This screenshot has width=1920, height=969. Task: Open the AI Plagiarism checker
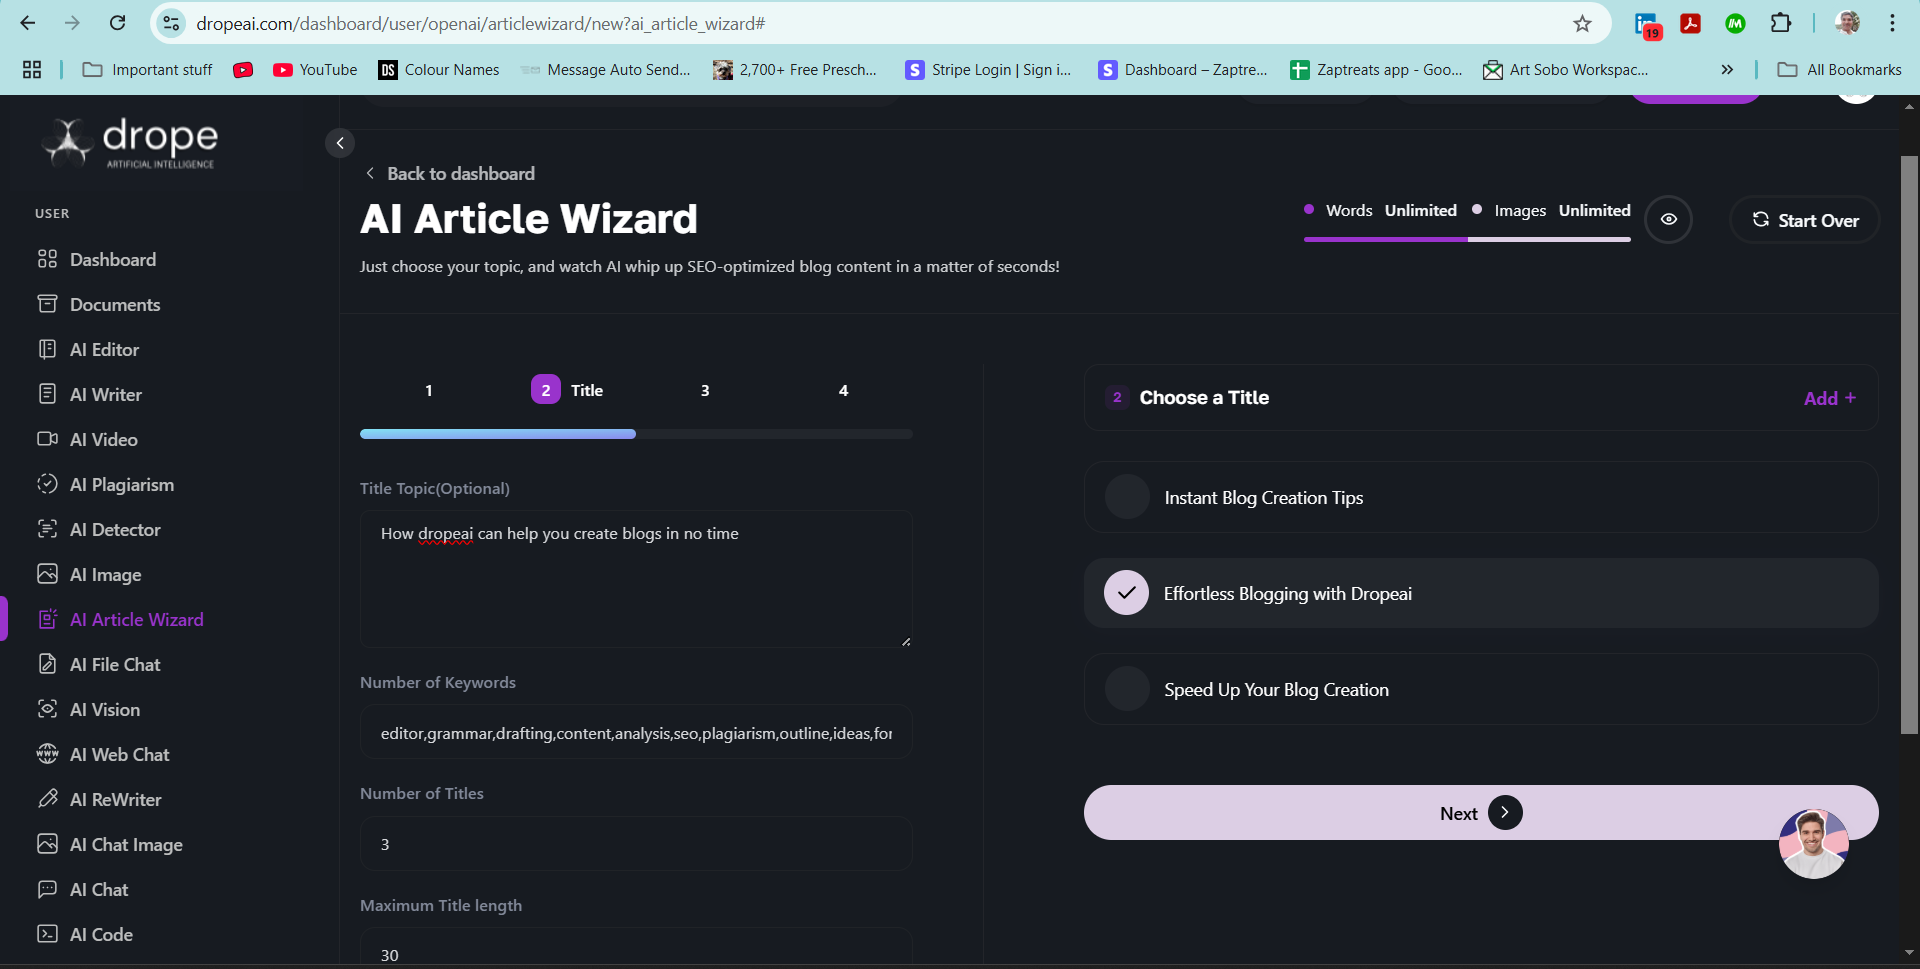click(x=121, y=484)
